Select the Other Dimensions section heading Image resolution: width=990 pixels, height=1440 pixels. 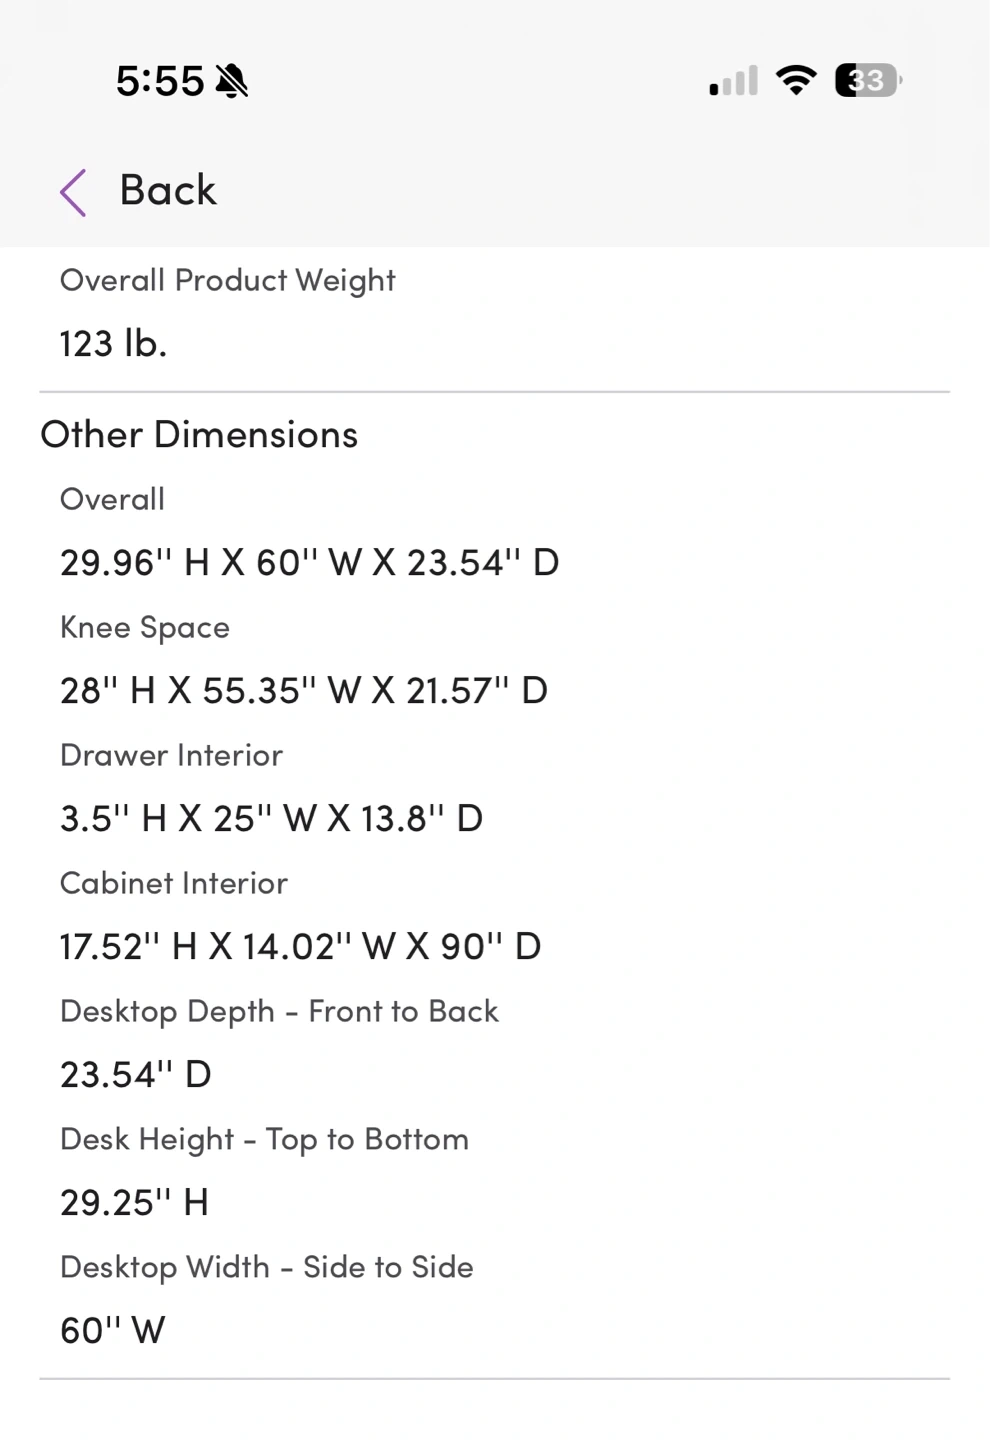click(x=199, y=435)
